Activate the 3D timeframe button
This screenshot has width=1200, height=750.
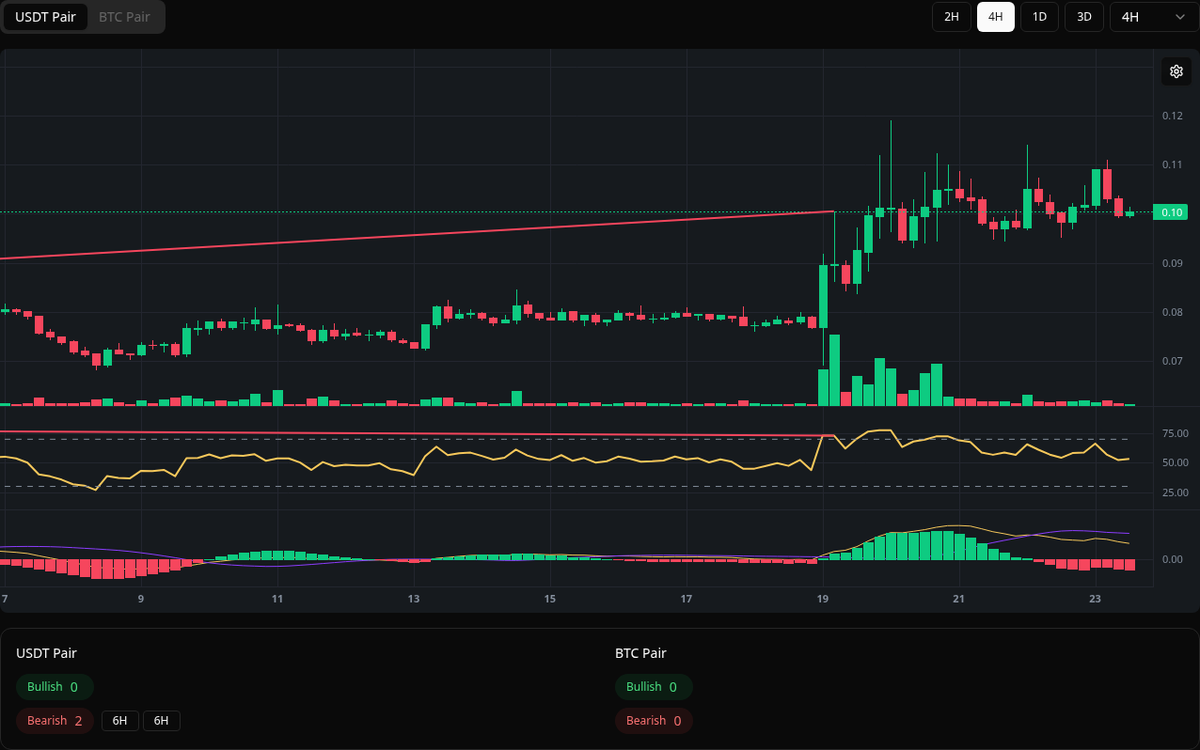point(1083,17)
